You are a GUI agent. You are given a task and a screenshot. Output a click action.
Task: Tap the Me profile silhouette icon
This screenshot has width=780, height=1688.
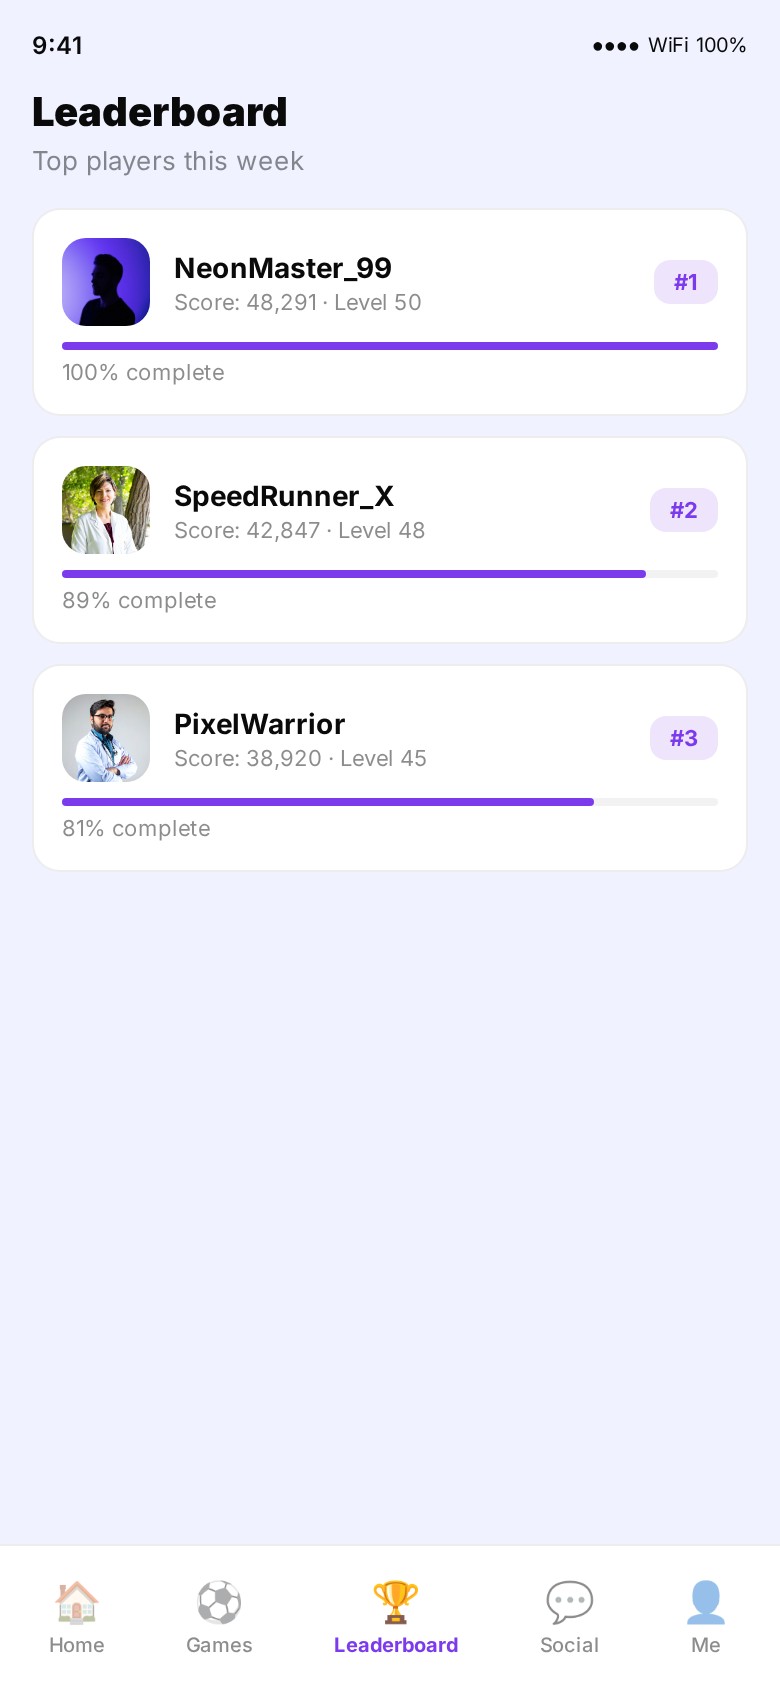click(x=705, y=1602)
